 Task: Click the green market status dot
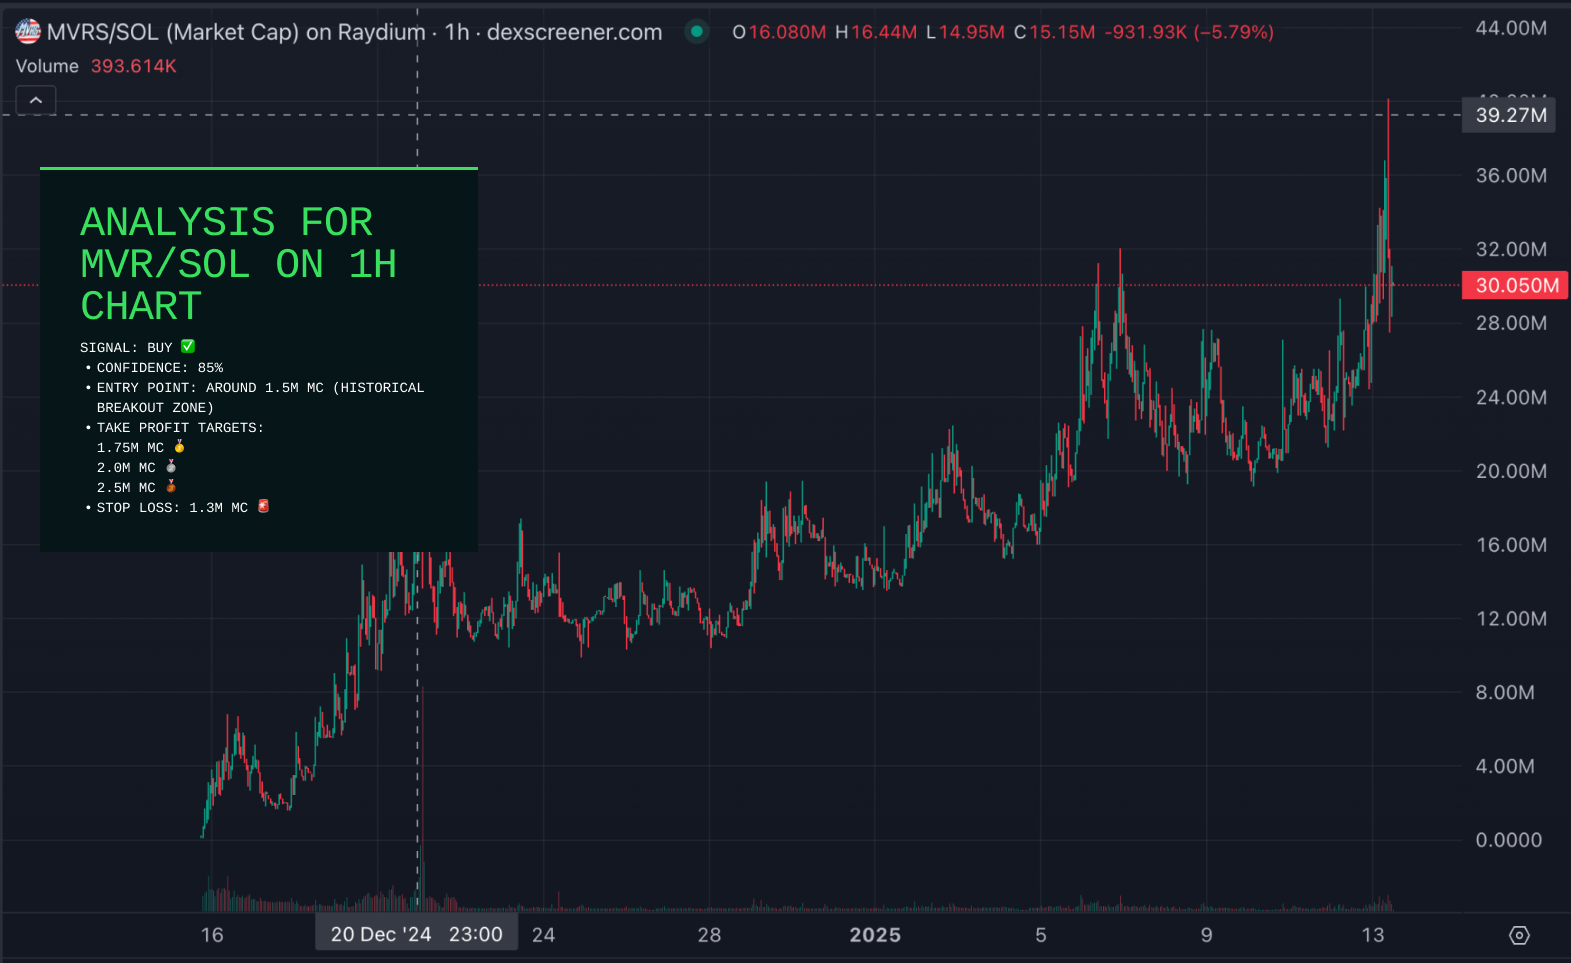697,32
